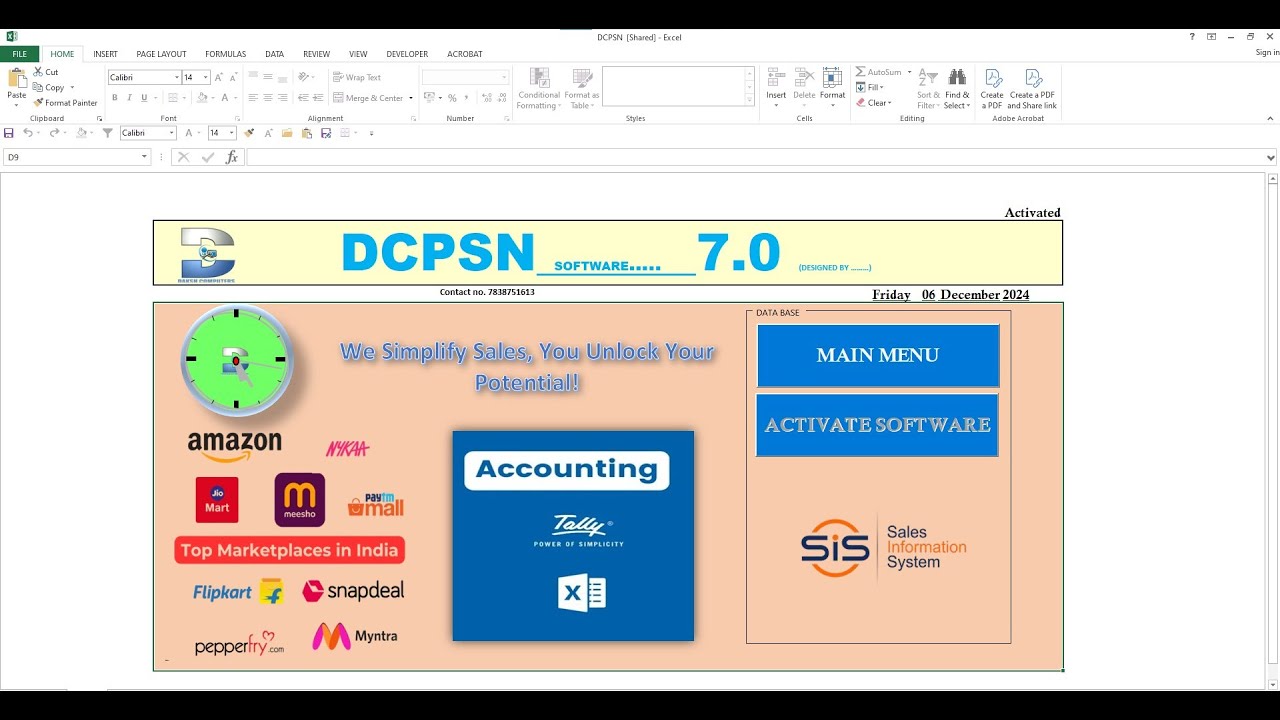Open the ACROBAT ribbon tab

click(x=464, y=54)
